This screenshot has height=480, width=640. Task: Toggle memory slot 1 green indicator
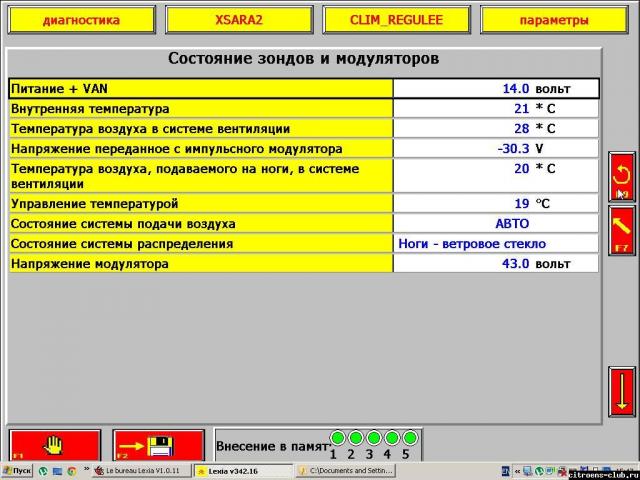337,438
